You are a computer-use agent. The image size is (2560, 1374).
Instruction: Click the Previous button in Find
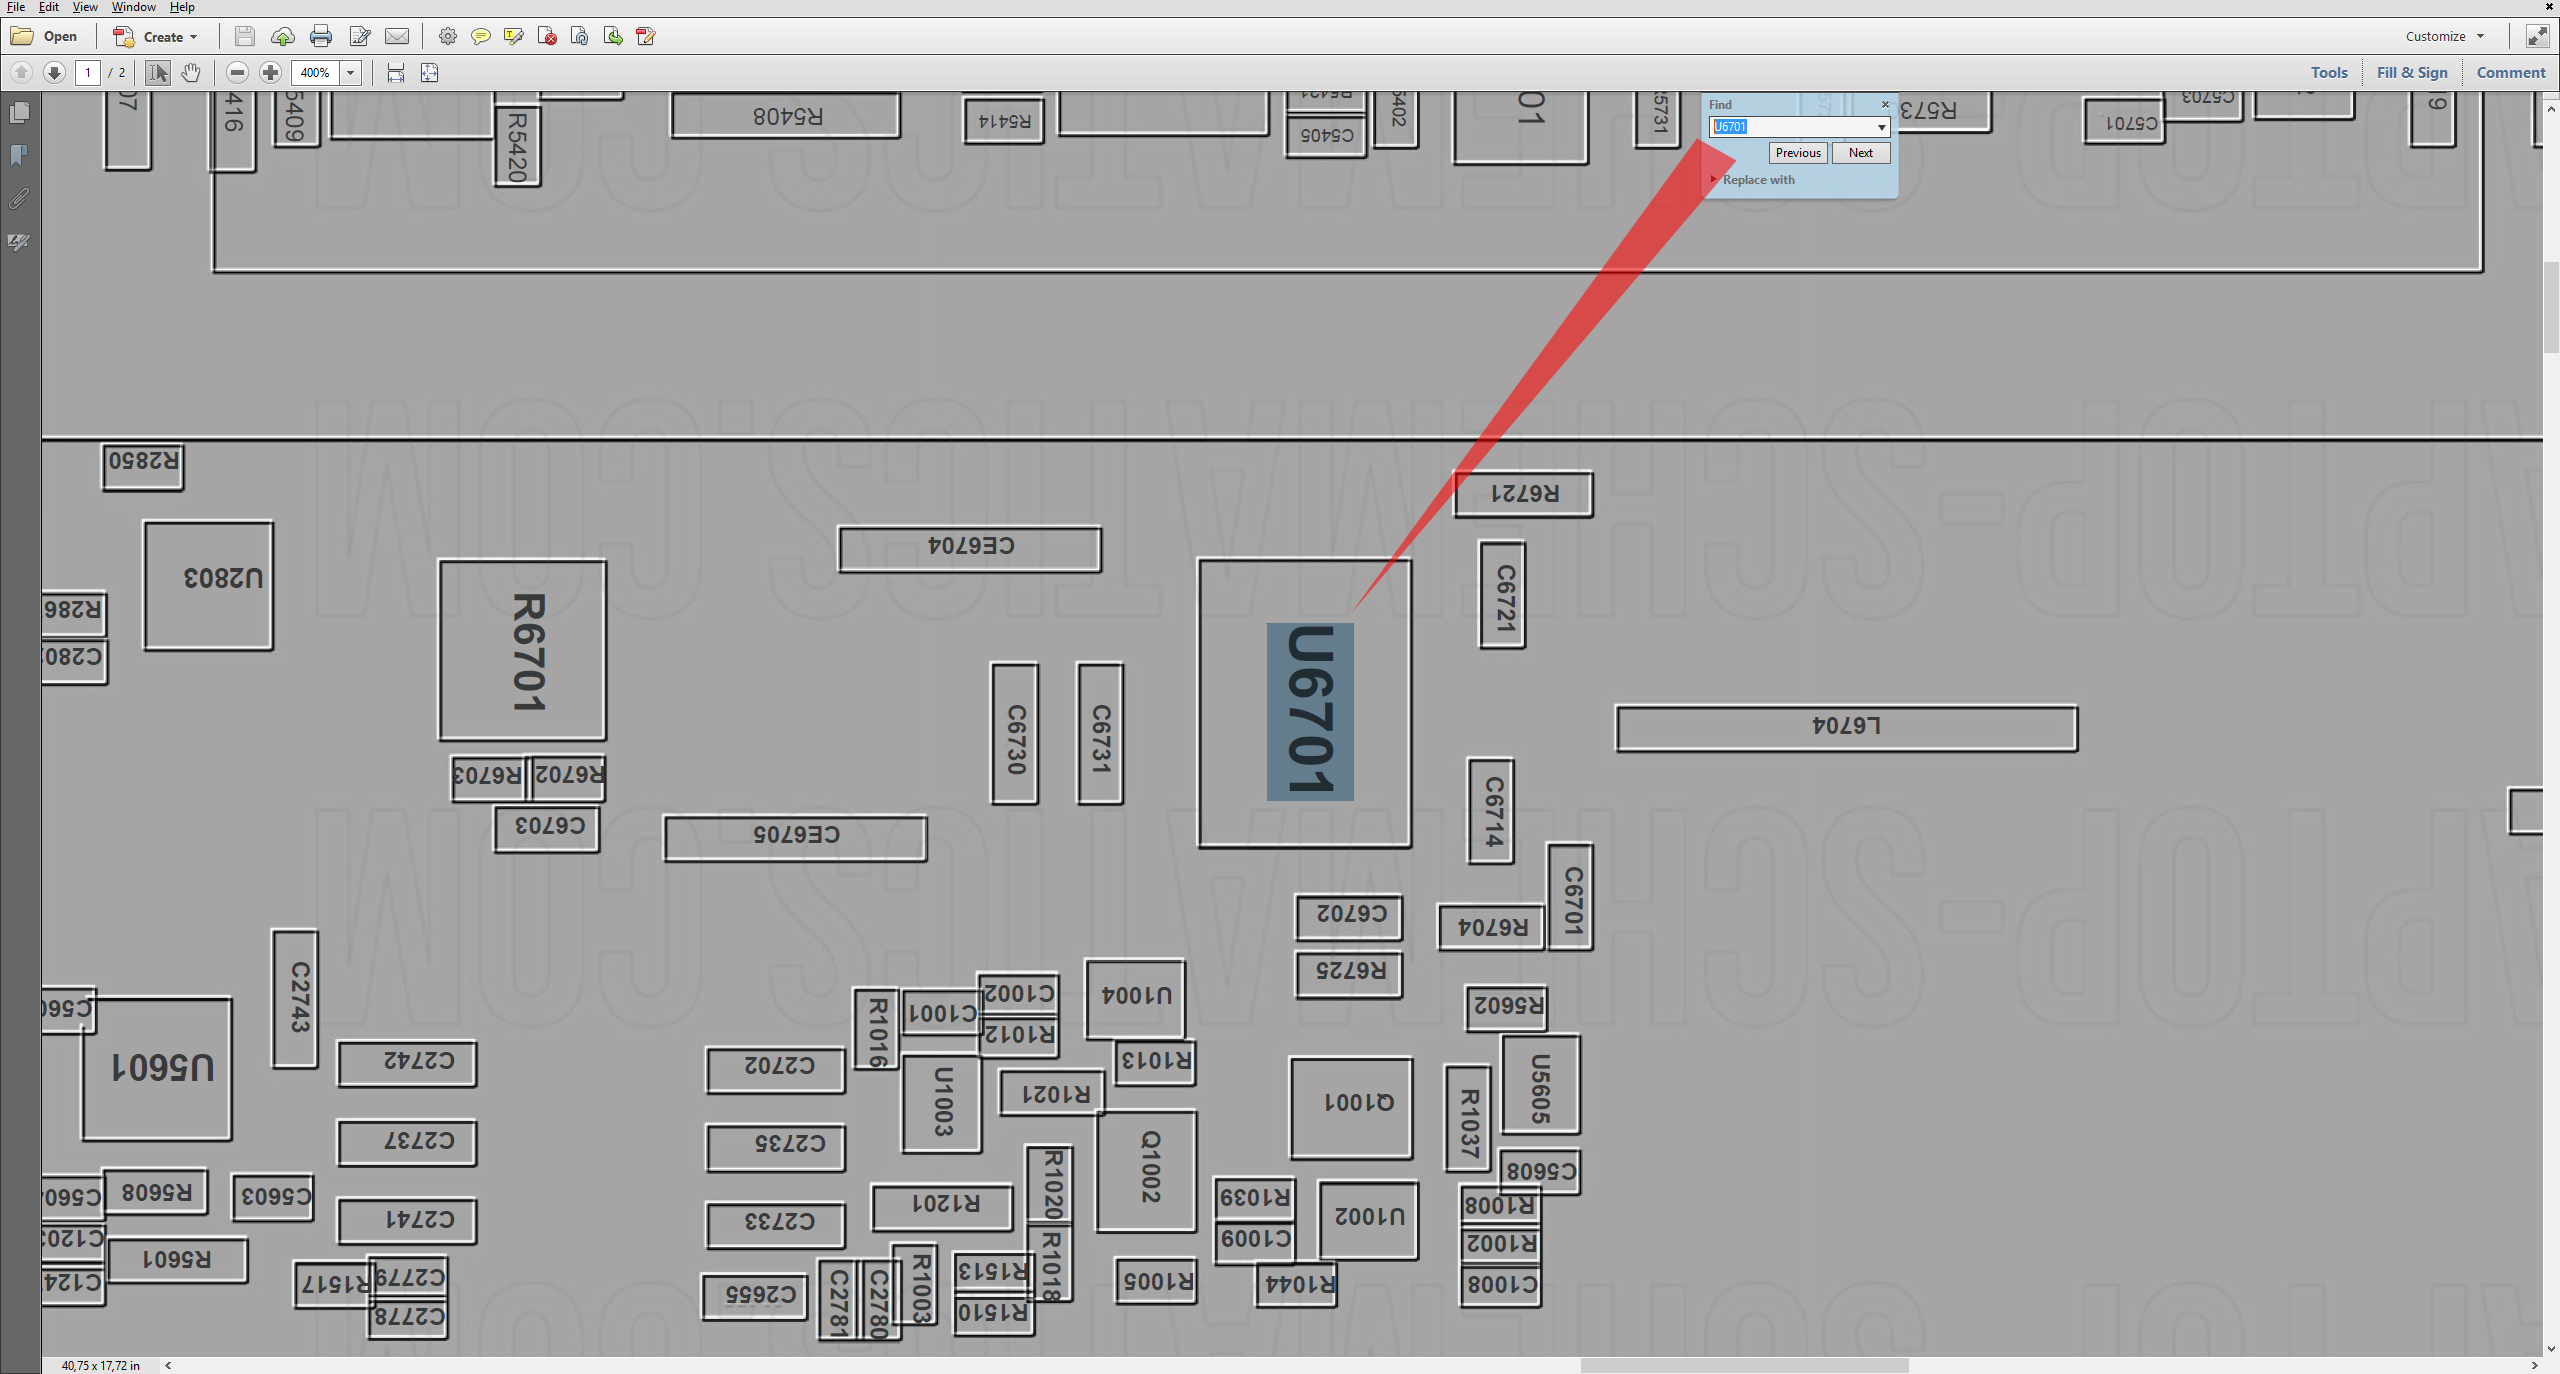tap(1797, 153)
